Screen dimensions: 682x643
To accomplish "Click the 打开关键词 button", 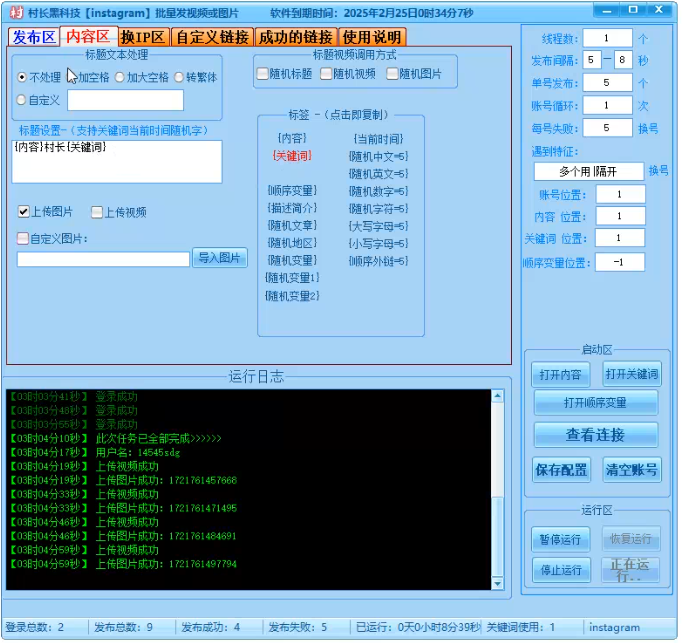I will coord(632,374).
